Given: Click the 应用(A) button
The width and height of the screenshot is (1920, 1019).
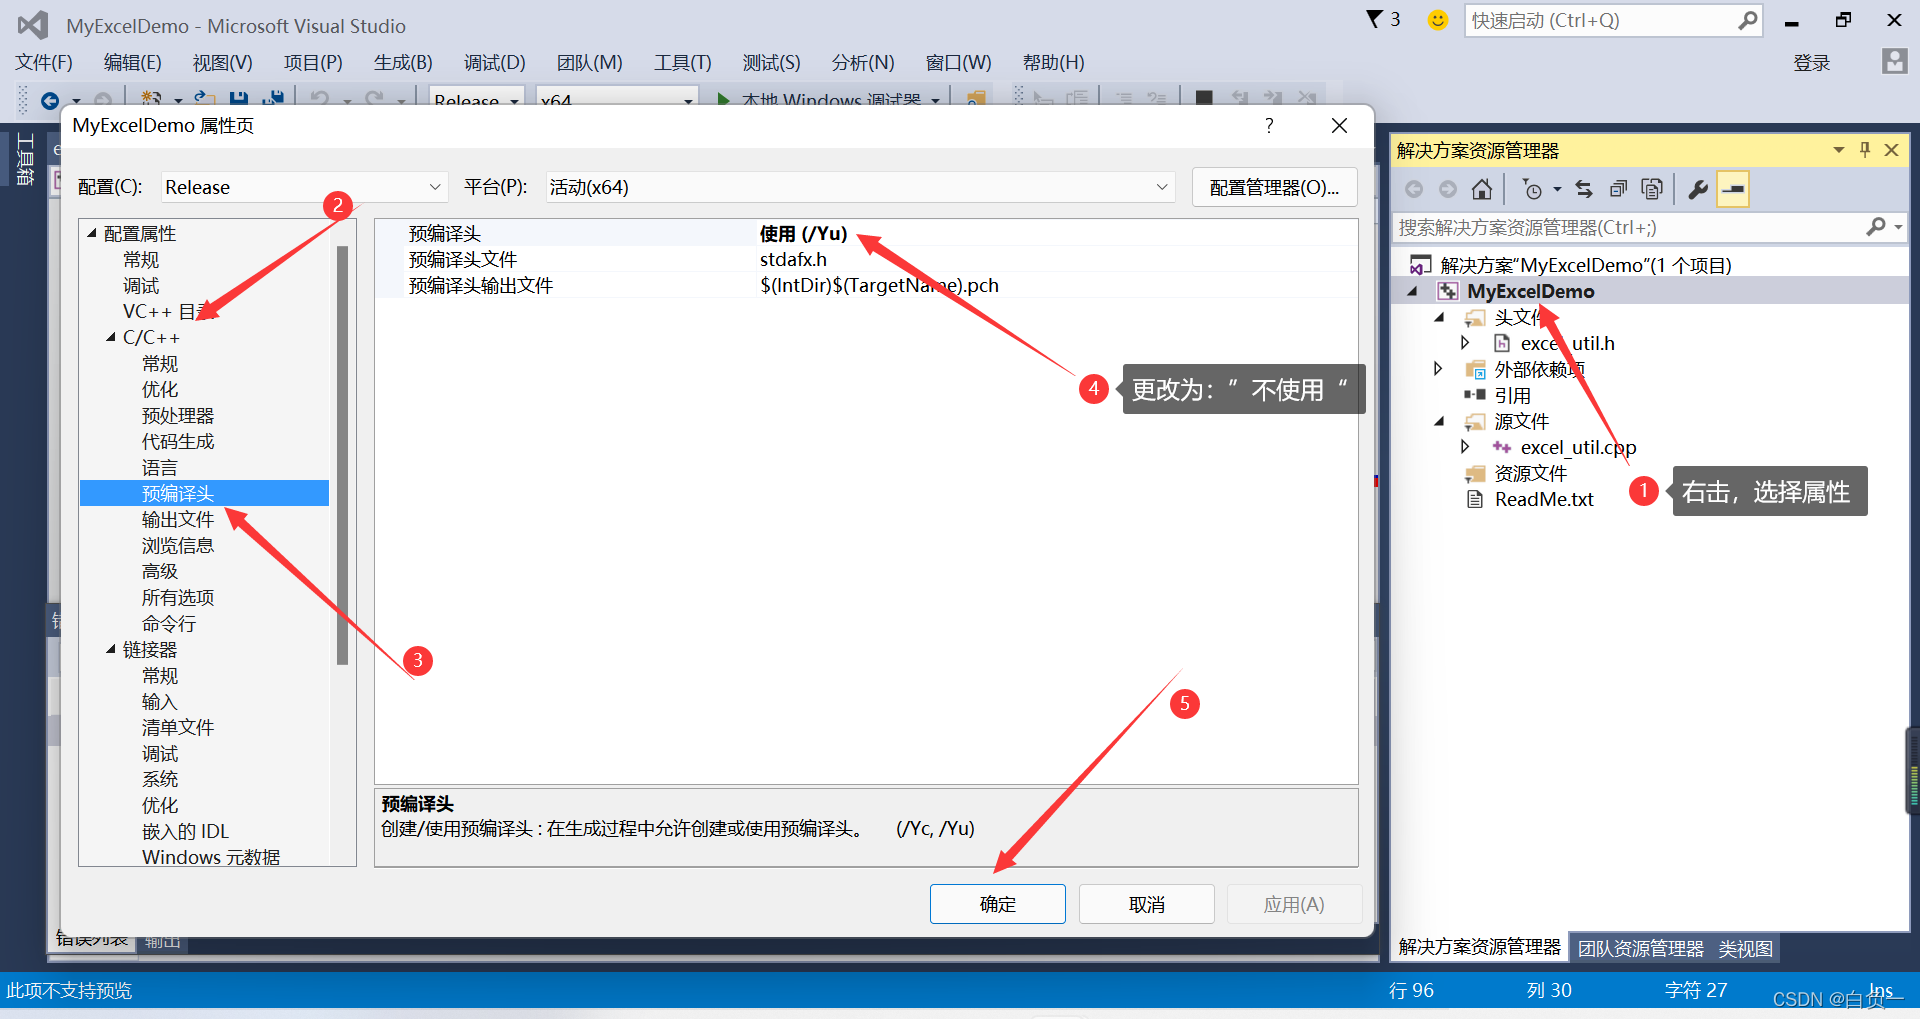Looking at the screenshot, I should 1294,904.
